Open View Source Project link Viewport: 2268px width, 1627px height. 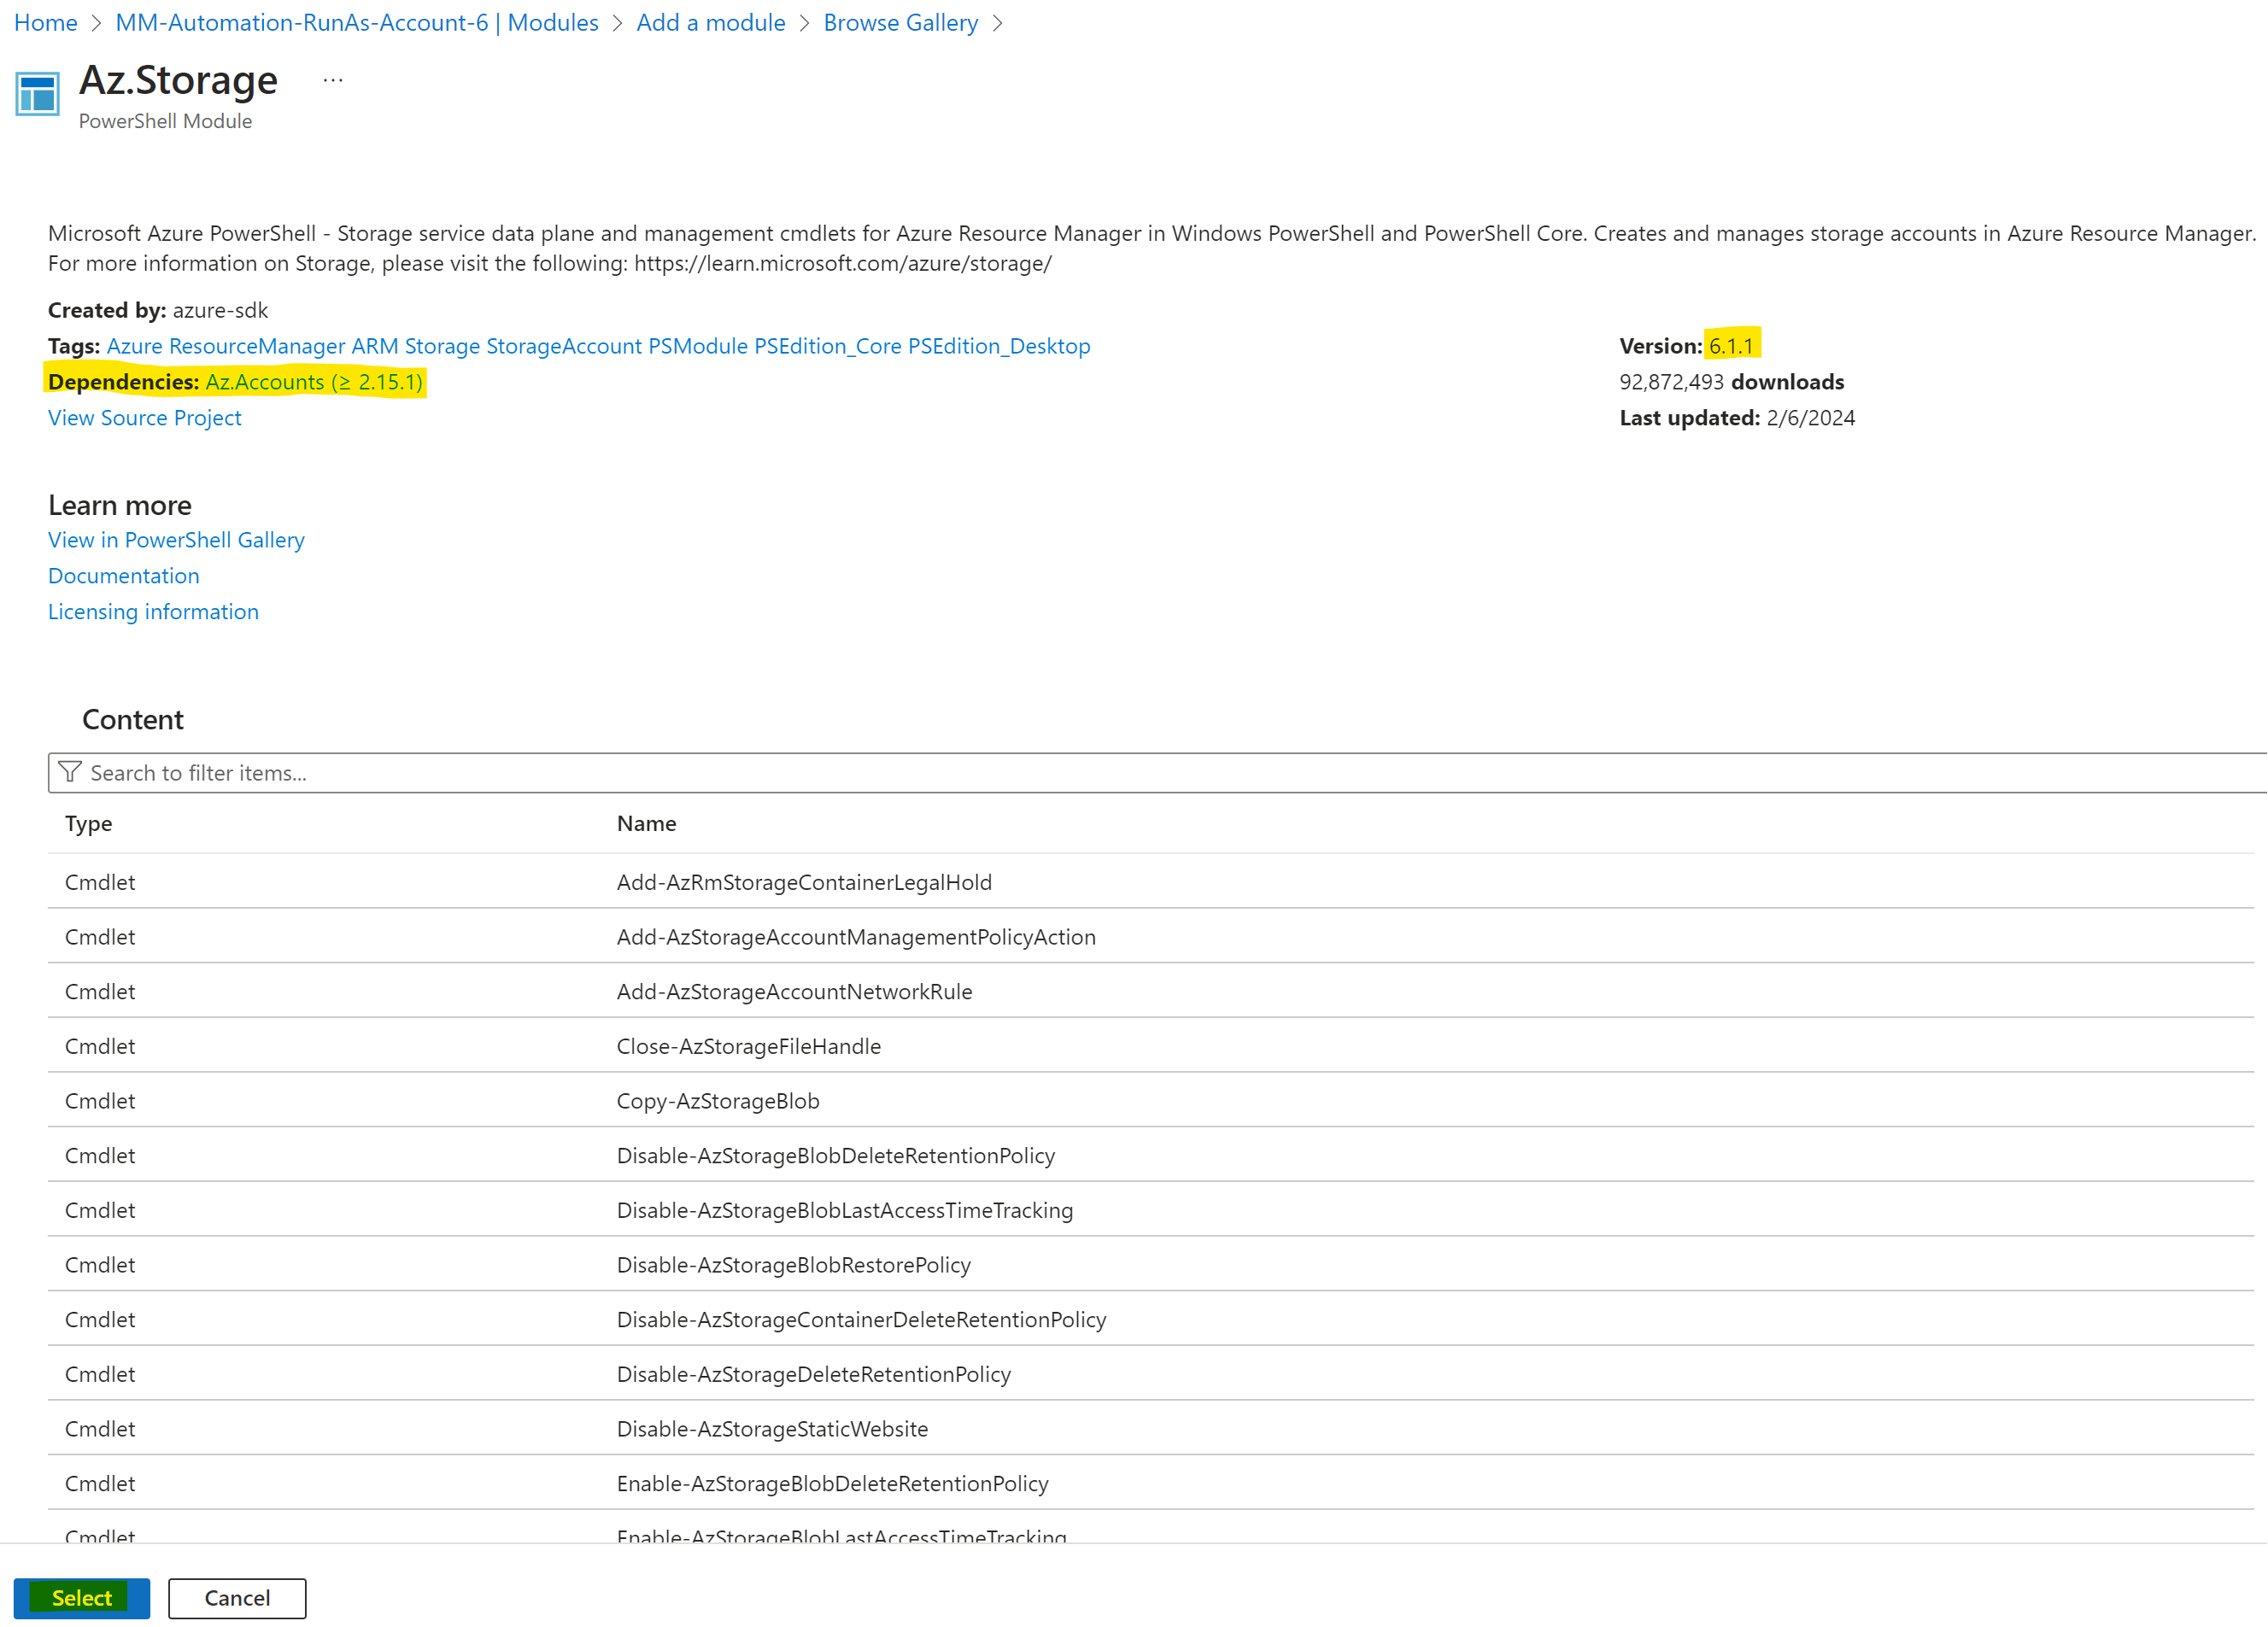pos(145,418)
